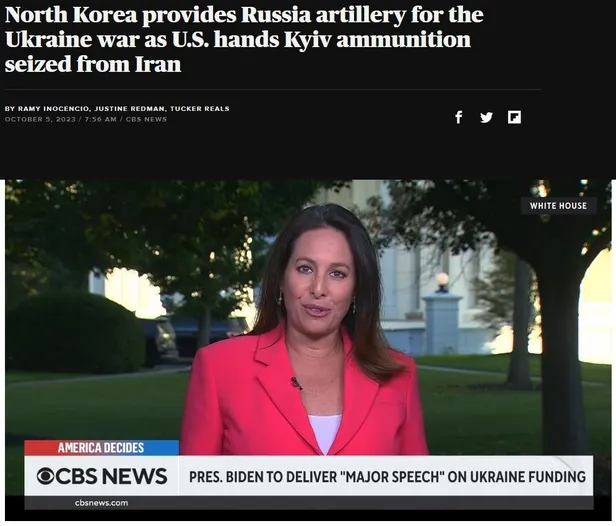Viewport: 616px width, 526px height.
Task: Open author Justine Redman's byline
Action: (130, 108)
